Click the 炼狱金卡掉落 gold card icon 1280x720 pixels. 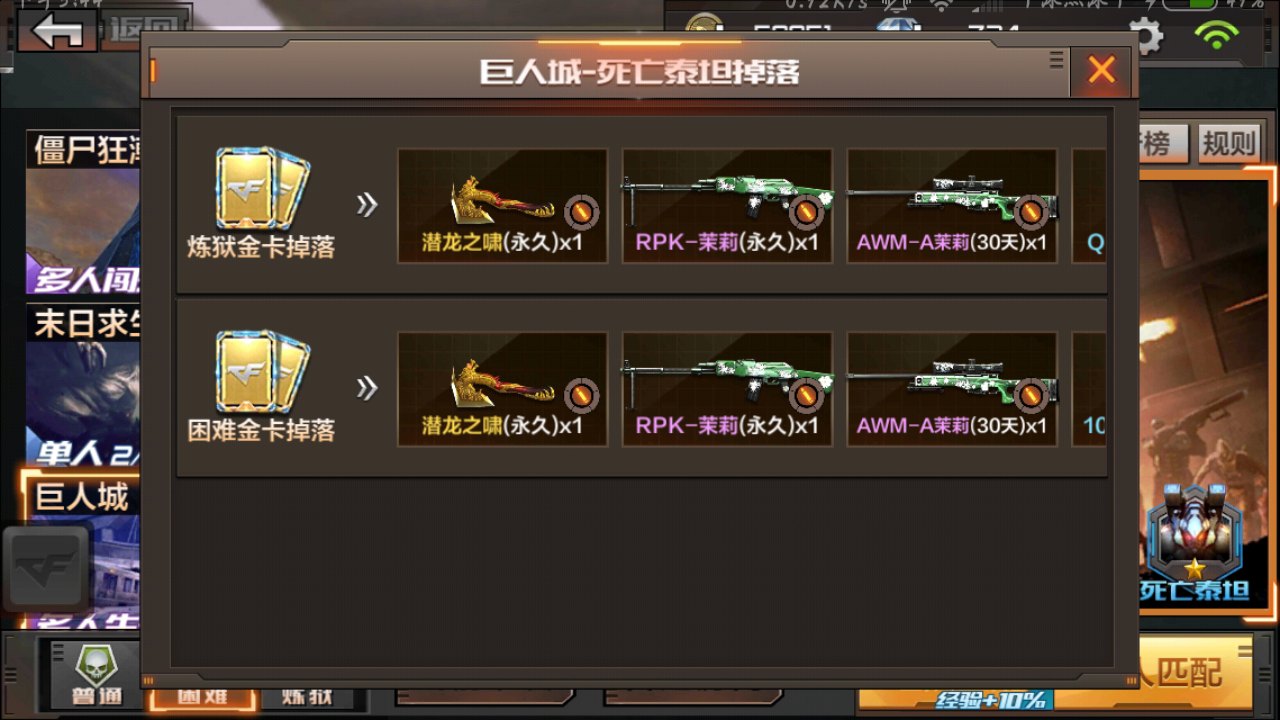pyautogui.click(x=262, y=188)
